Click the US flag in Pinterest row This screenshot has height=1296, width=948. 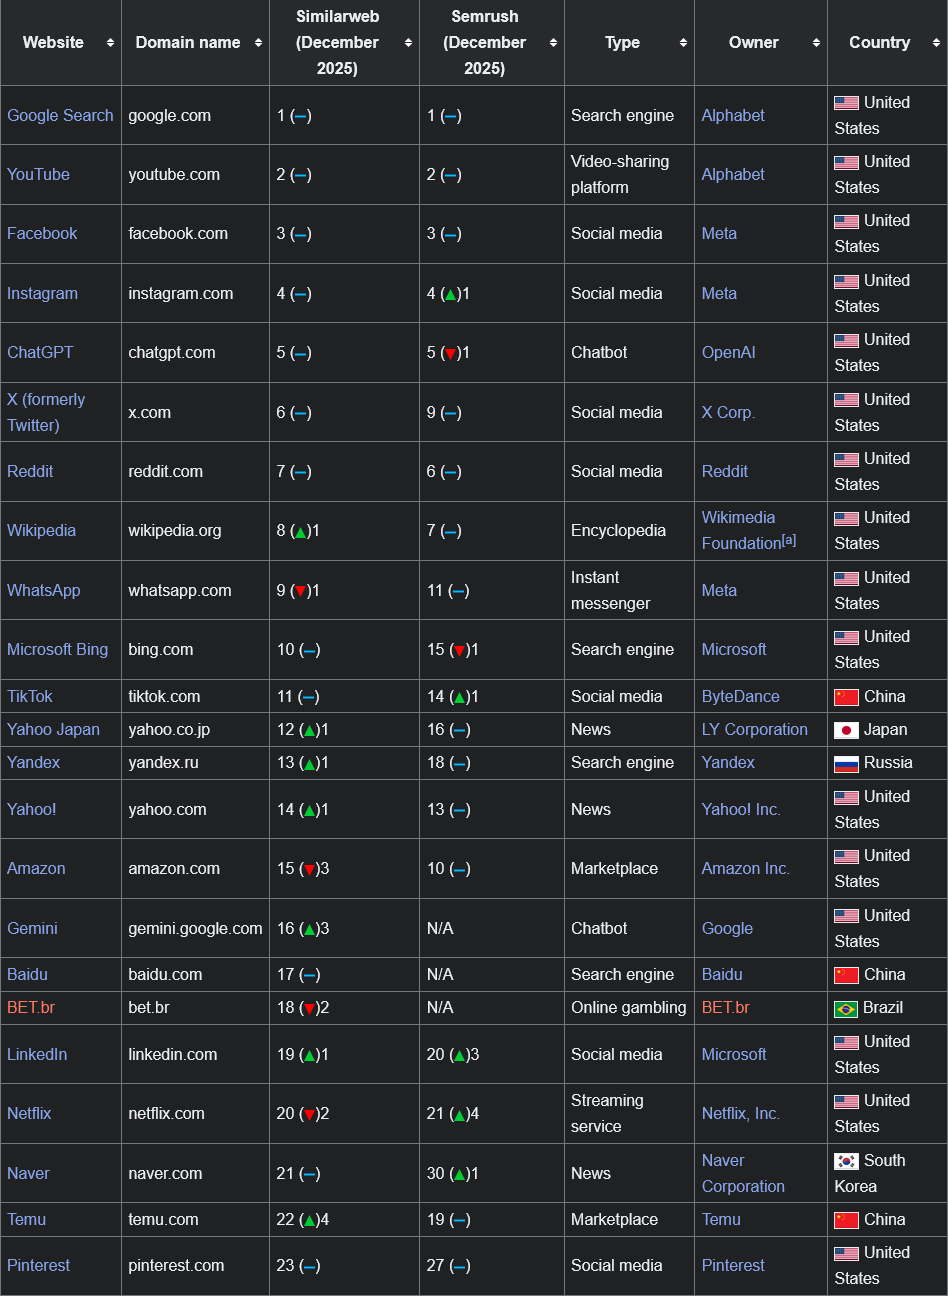(846, 1253)
